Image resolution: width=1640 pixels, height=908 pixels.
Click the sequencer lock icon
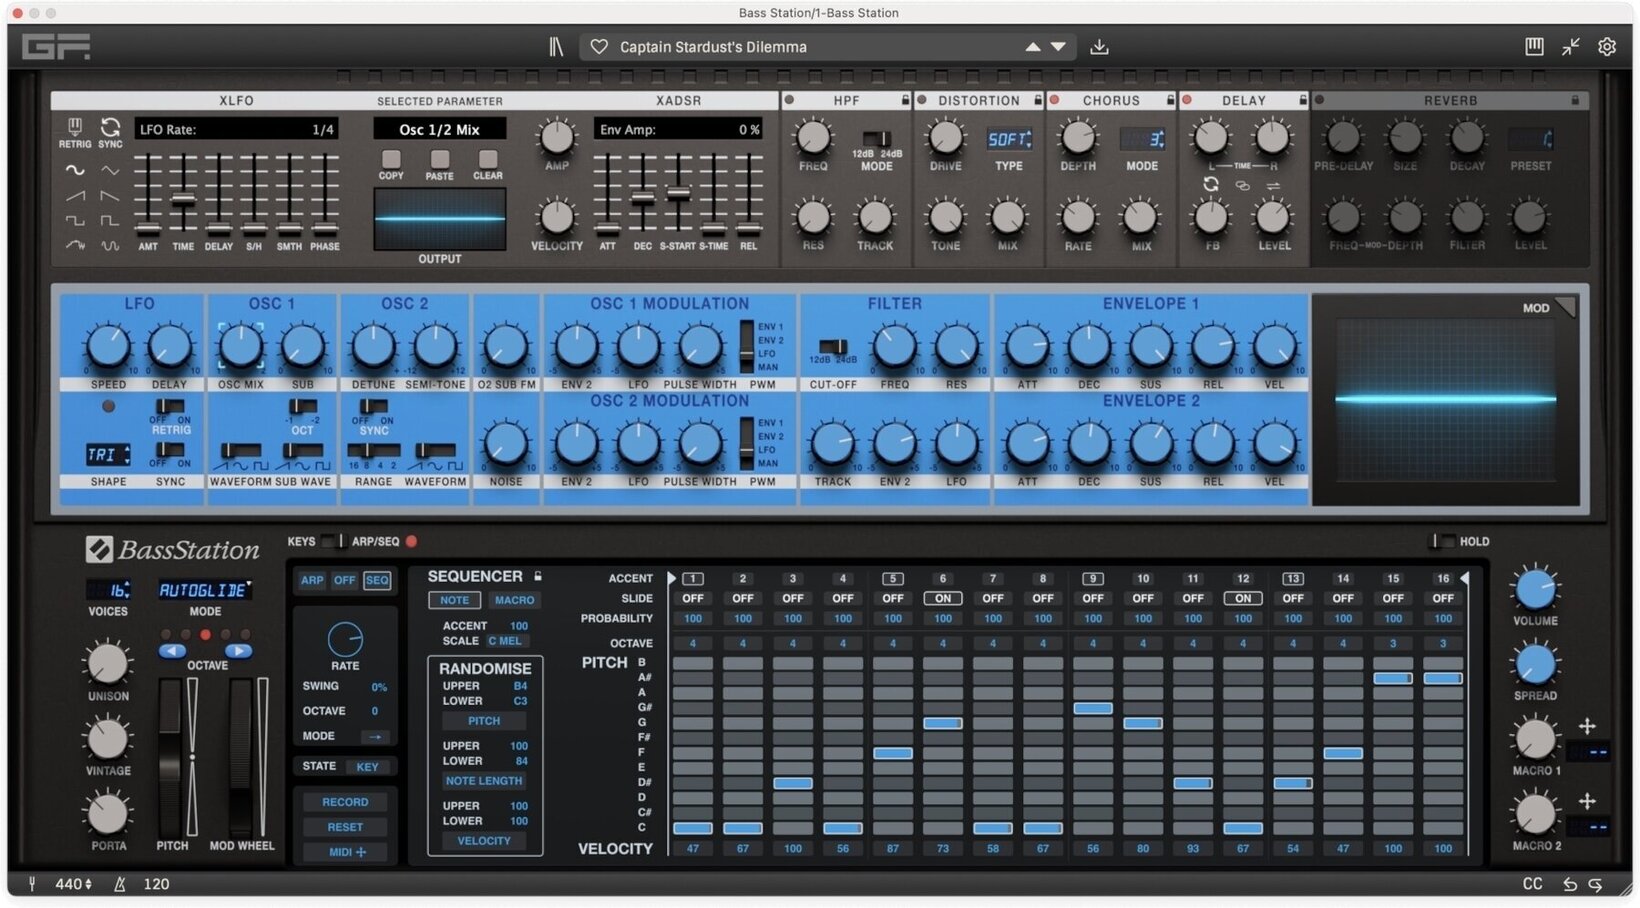coord(538,576)
